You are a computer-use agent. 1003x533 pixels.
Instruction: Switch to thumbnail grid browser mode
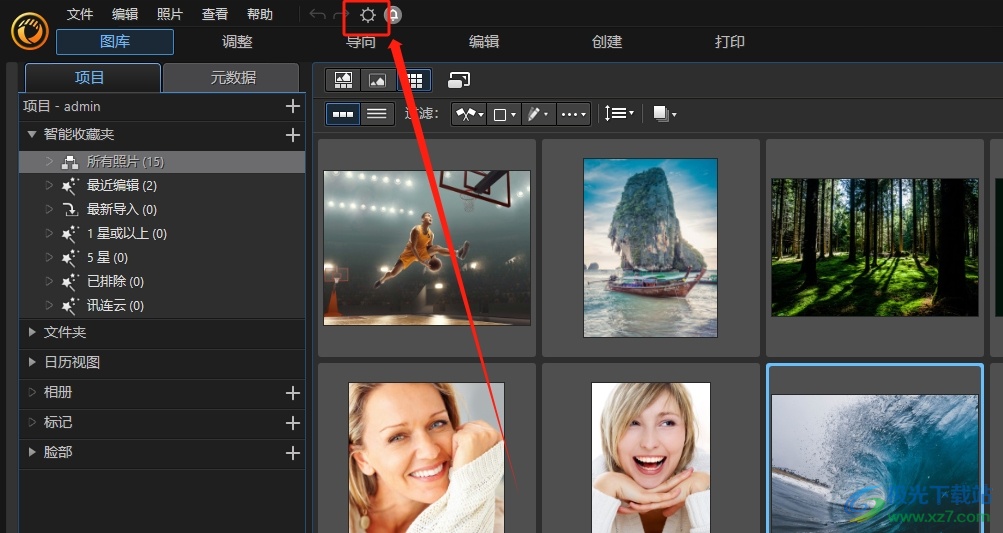[x=415, y=80]
